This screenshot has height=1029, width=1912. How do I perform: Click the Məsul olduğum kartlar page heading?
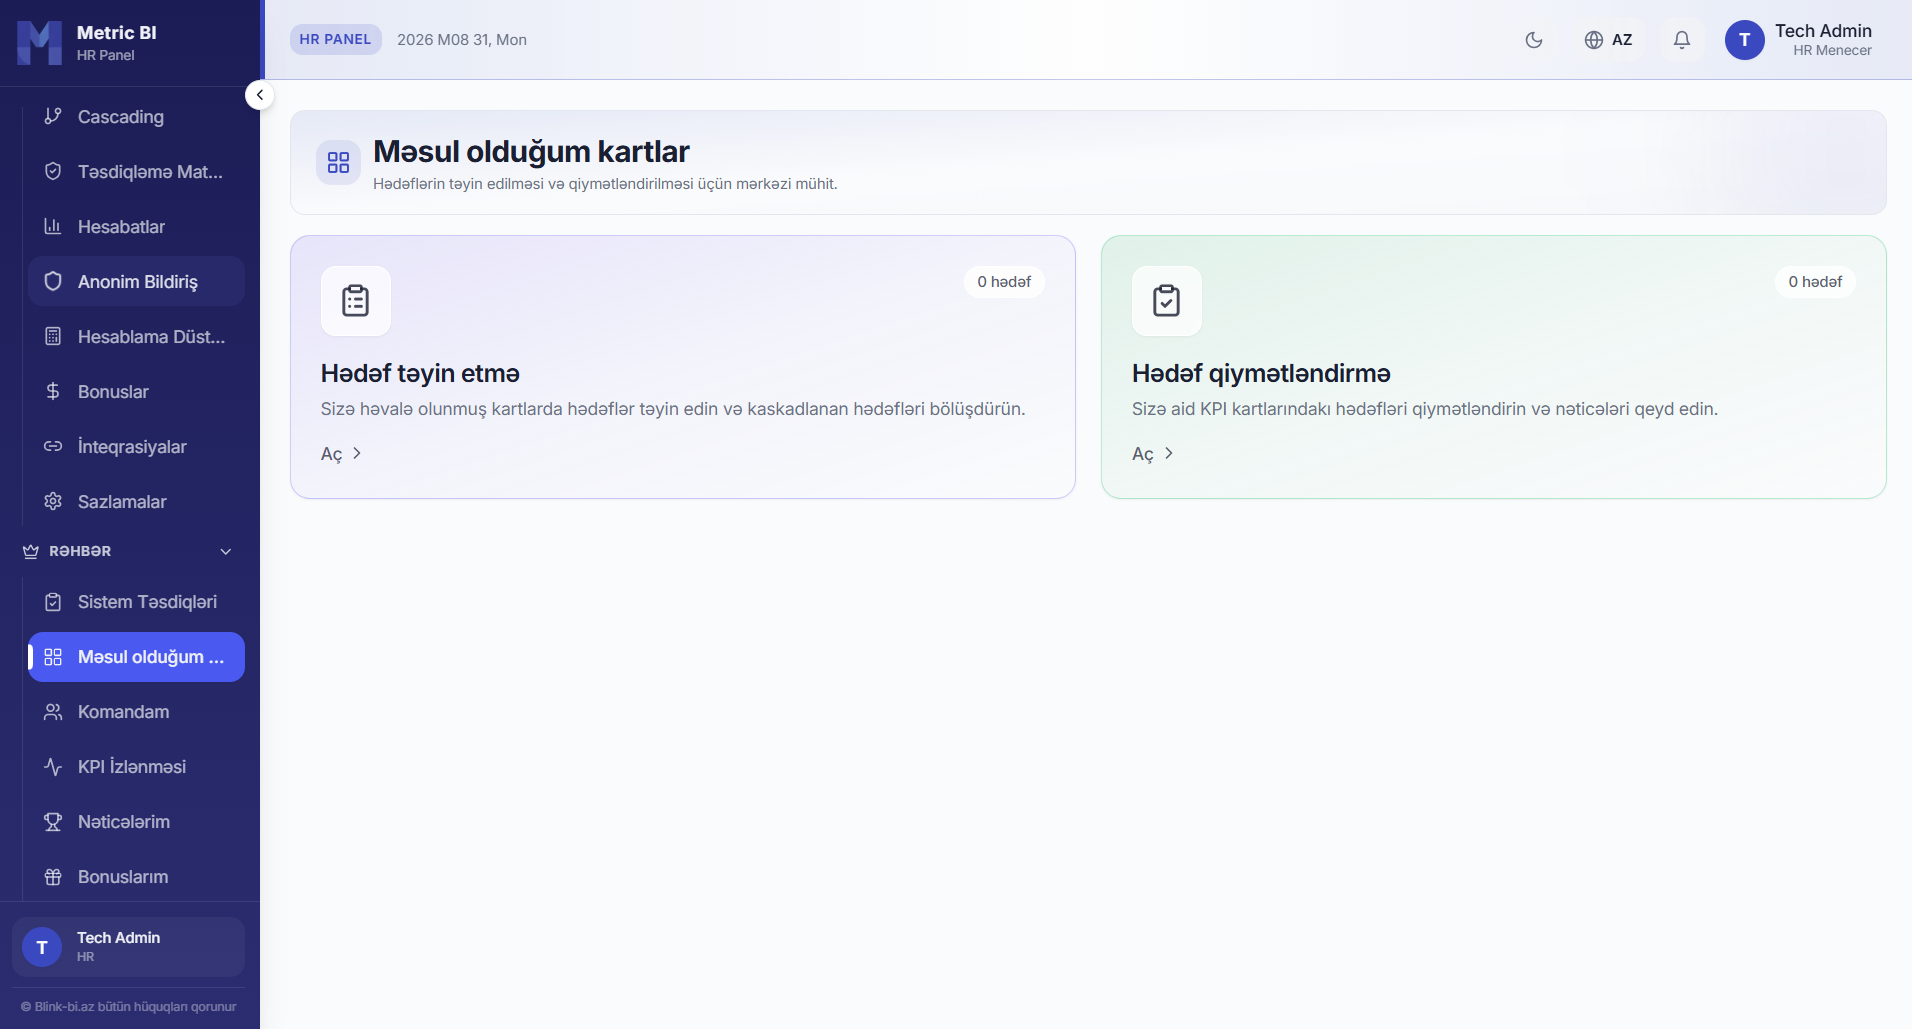point(531,151)
